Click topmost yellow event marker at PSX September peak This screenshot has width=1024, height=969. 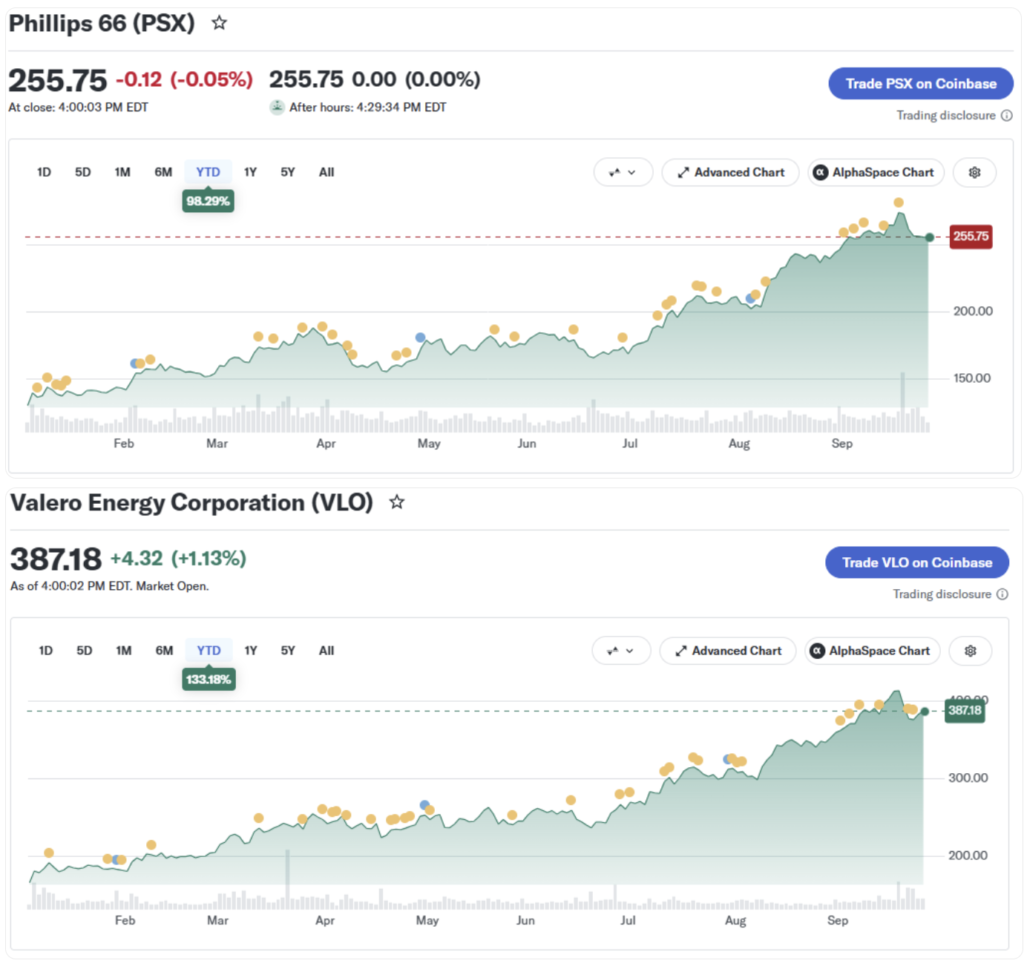(899, 202)
